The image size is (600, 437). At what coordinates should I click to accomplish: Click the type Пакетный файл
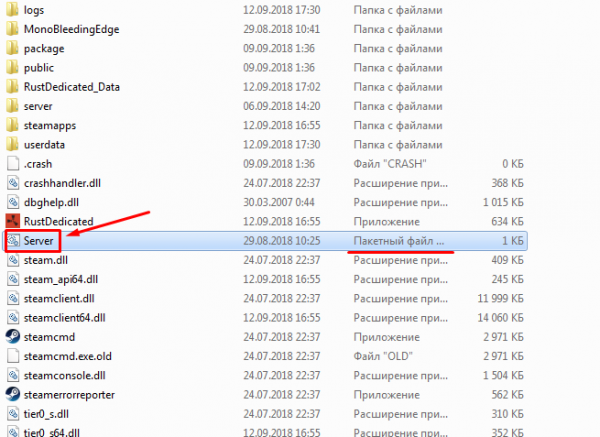pyautogui.click(x=399, y=241)
